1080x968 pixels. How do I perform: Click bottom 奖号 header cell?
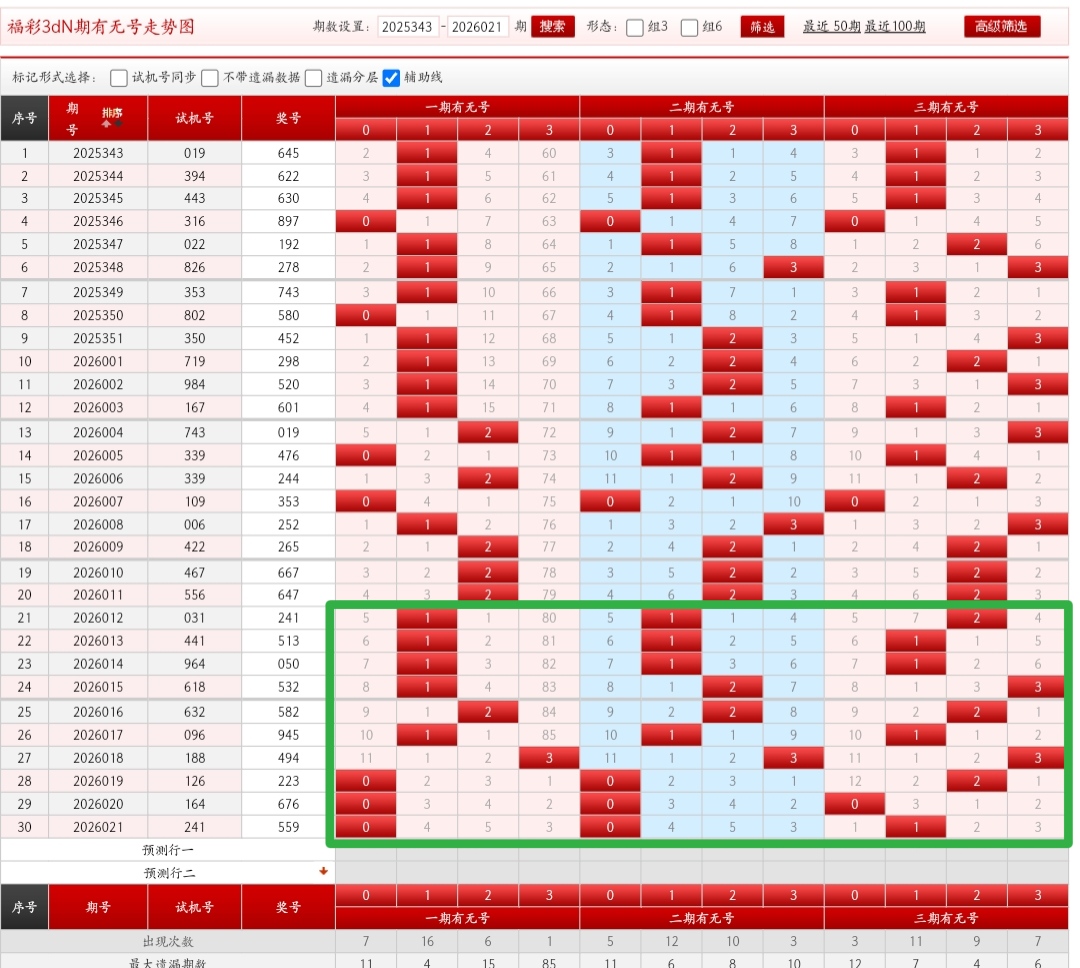click(x=289, y=907)
